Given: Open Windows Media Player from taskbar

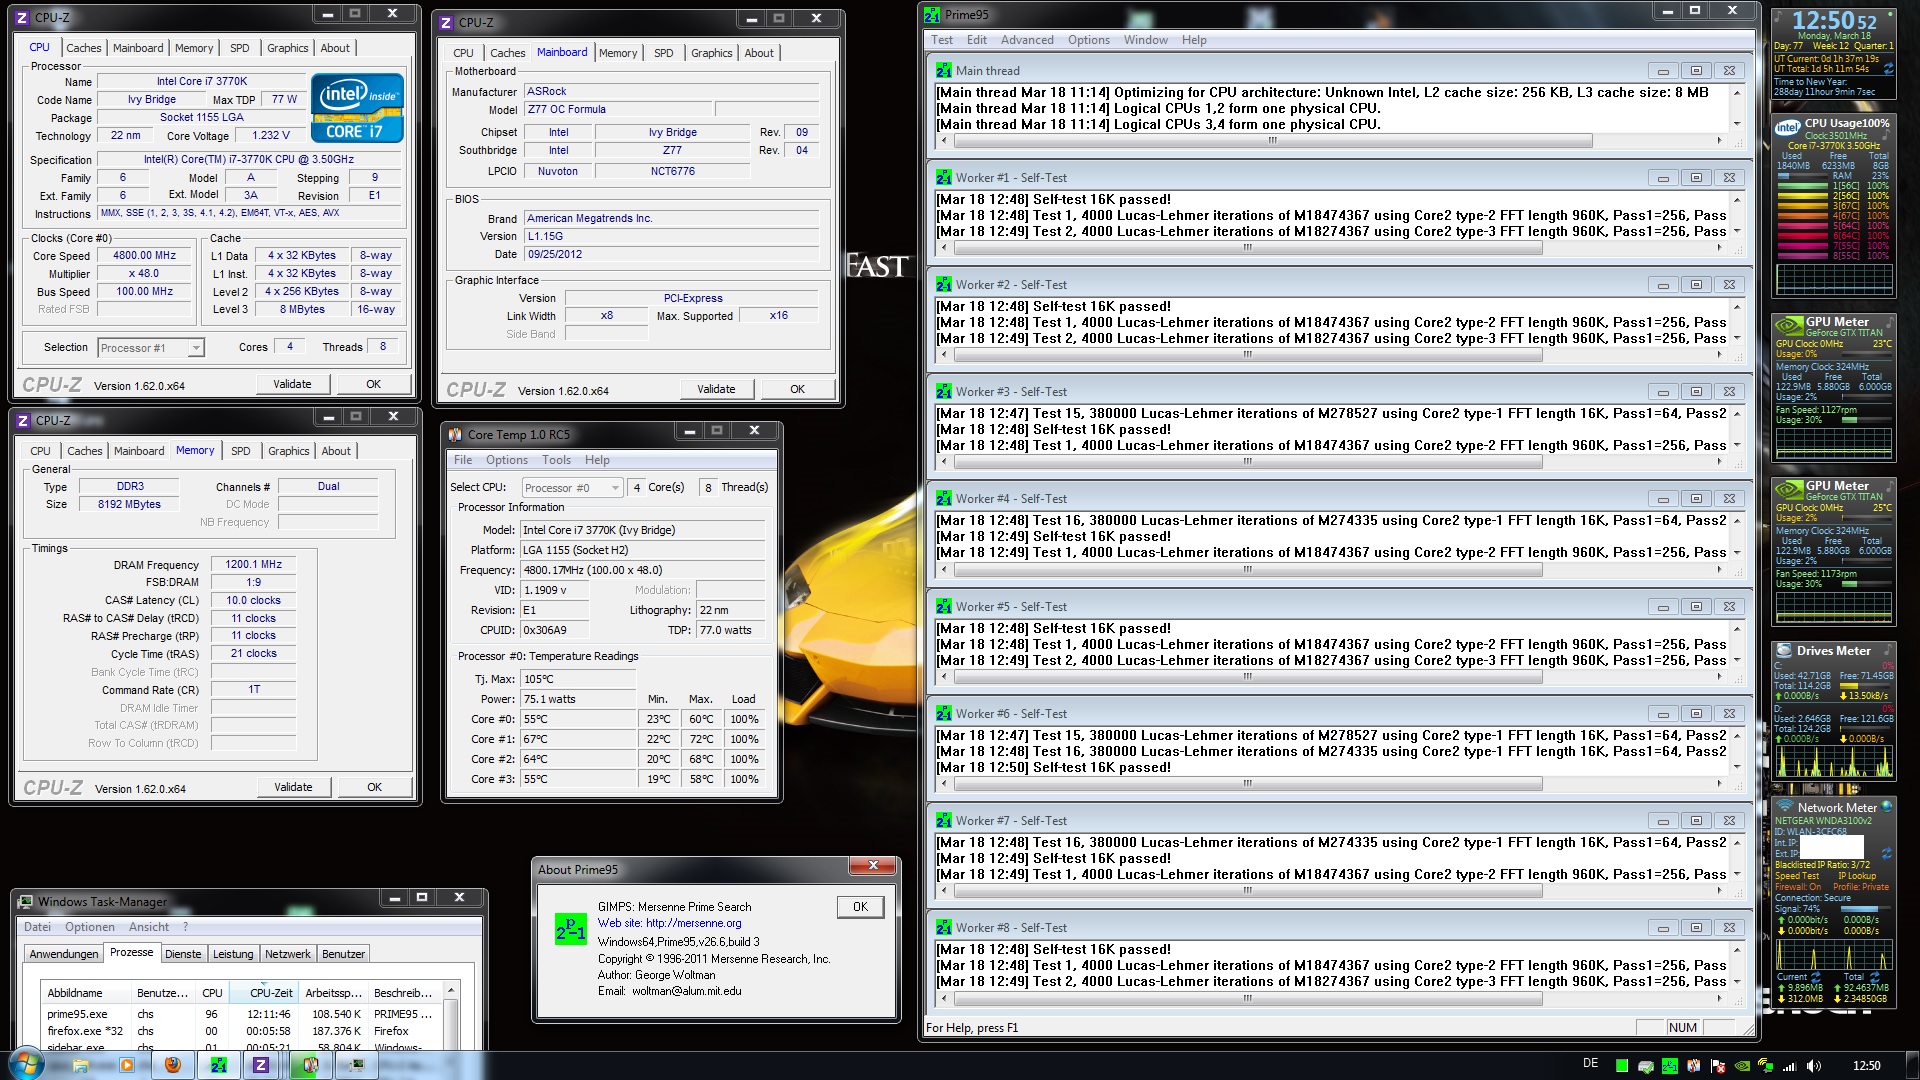Looking at the screenshot, I should pyautogui.click(x=126, y=1065).
